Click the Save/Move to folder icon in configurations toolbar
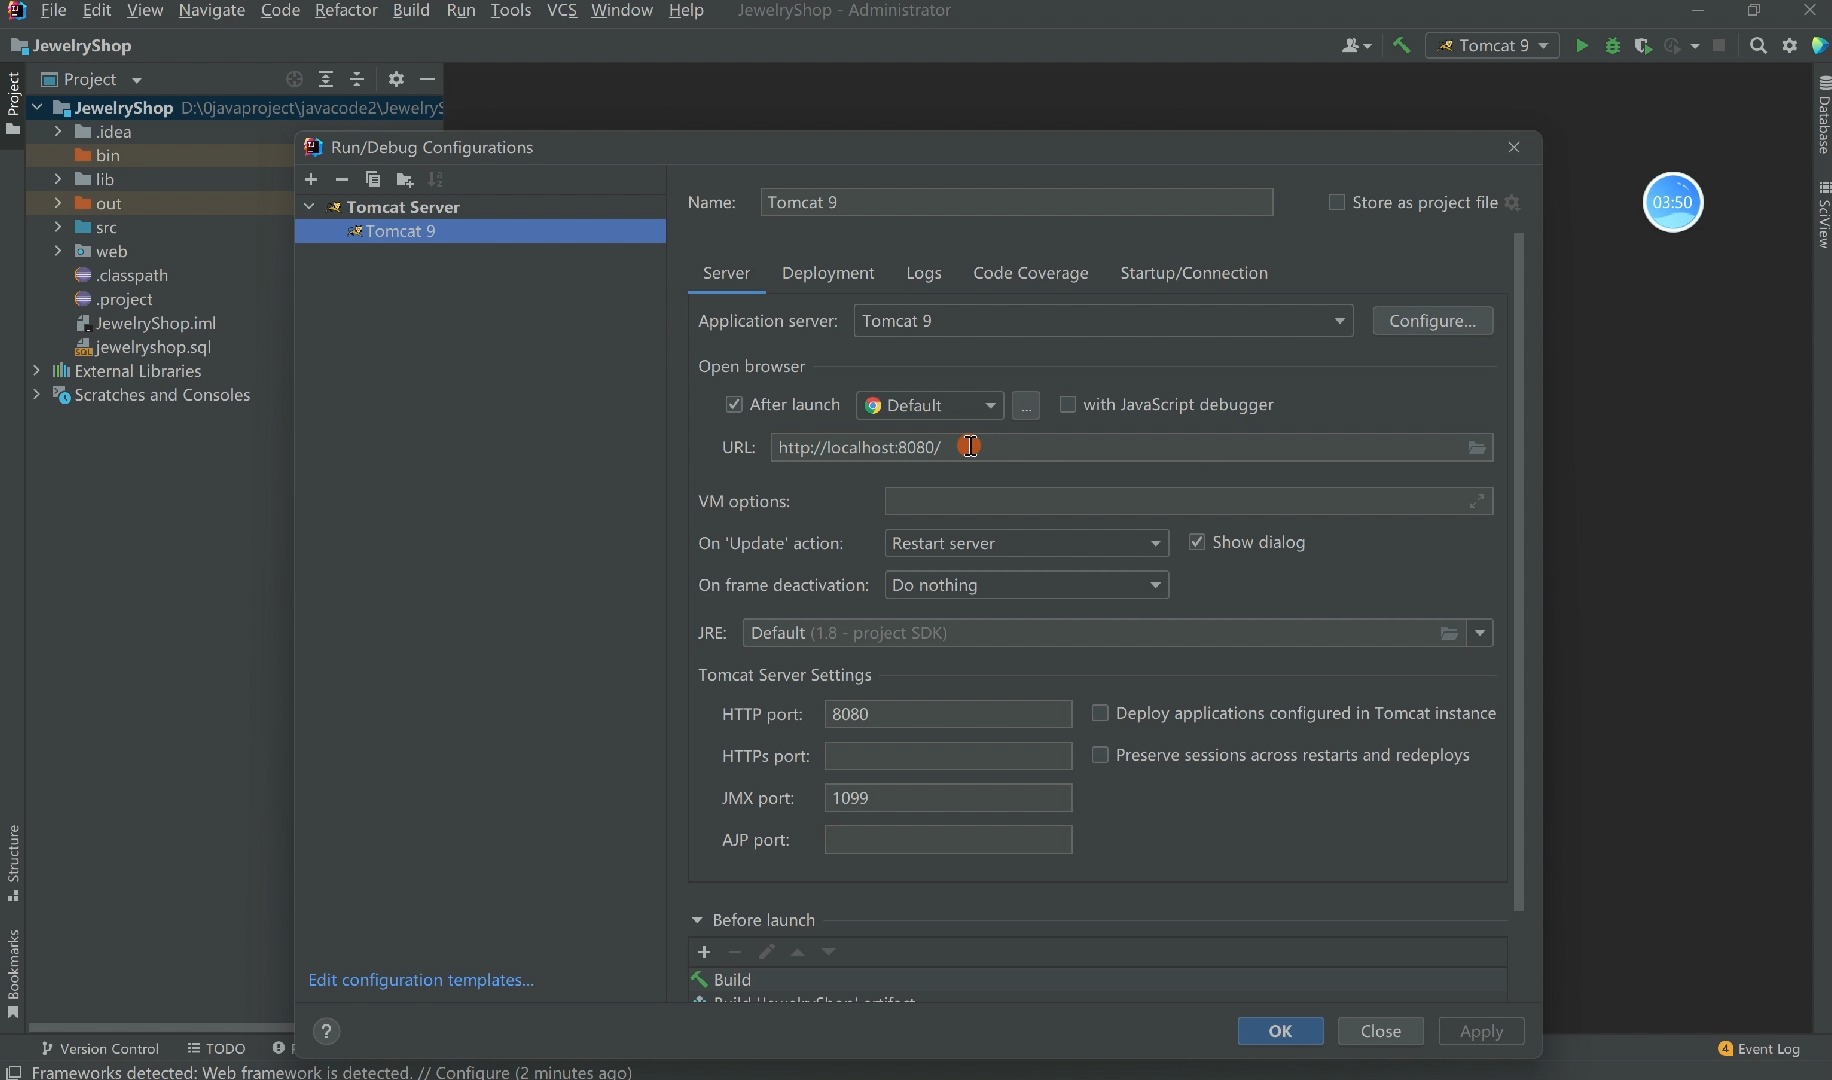 (405, 179)
